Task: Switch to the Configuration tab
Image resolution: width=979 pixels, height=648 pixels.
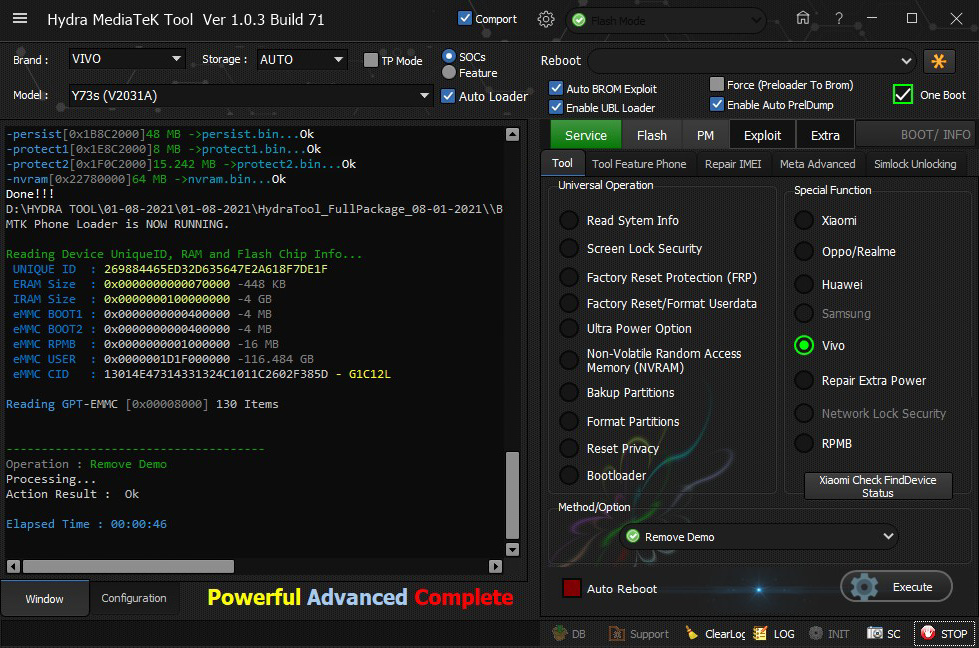Action: point(134,598)
